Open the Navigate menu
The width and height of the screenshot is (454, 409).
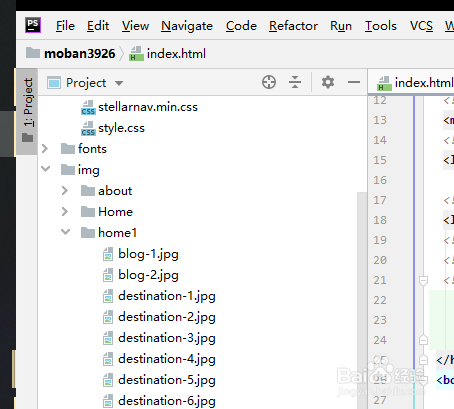(187, 26)
